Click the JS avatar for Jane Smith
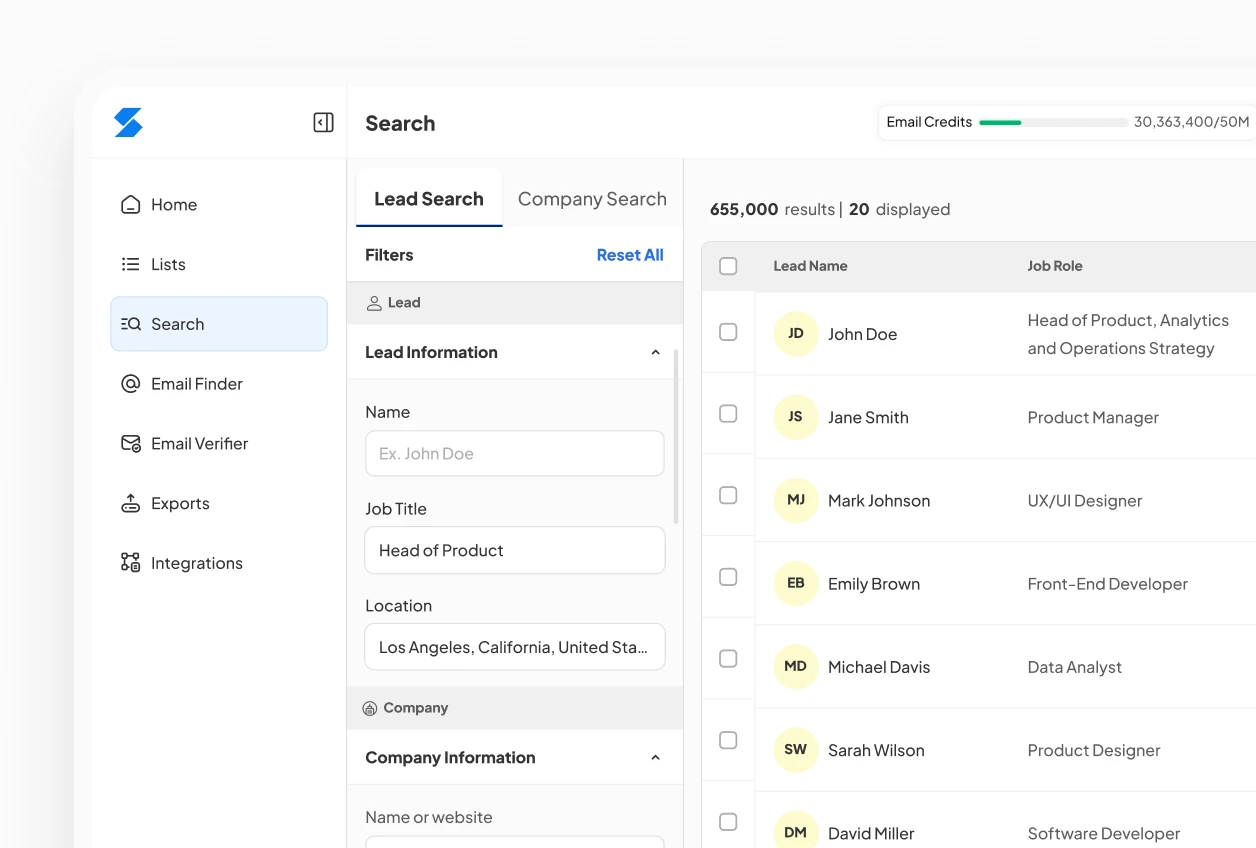The height and width of the screenshot is (848, 1256). [796, 417]
